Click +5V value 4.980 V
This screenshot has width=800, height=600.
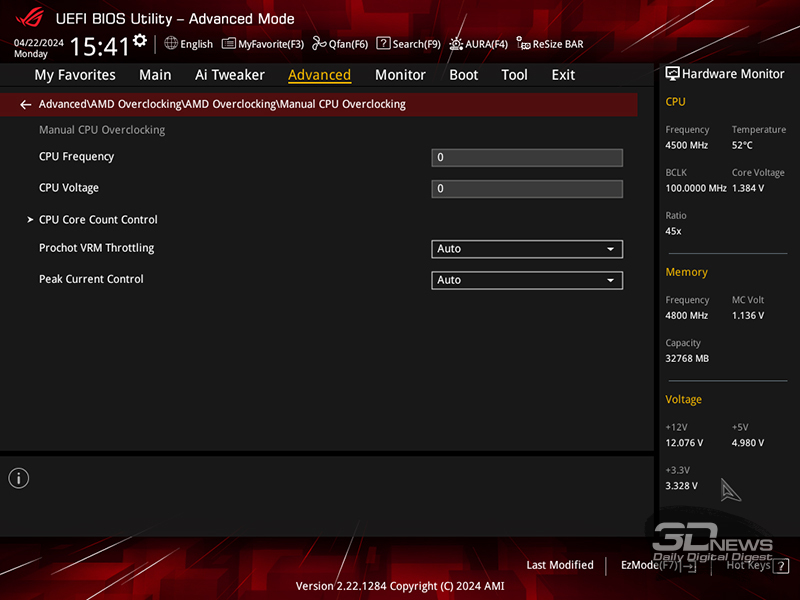748,443
